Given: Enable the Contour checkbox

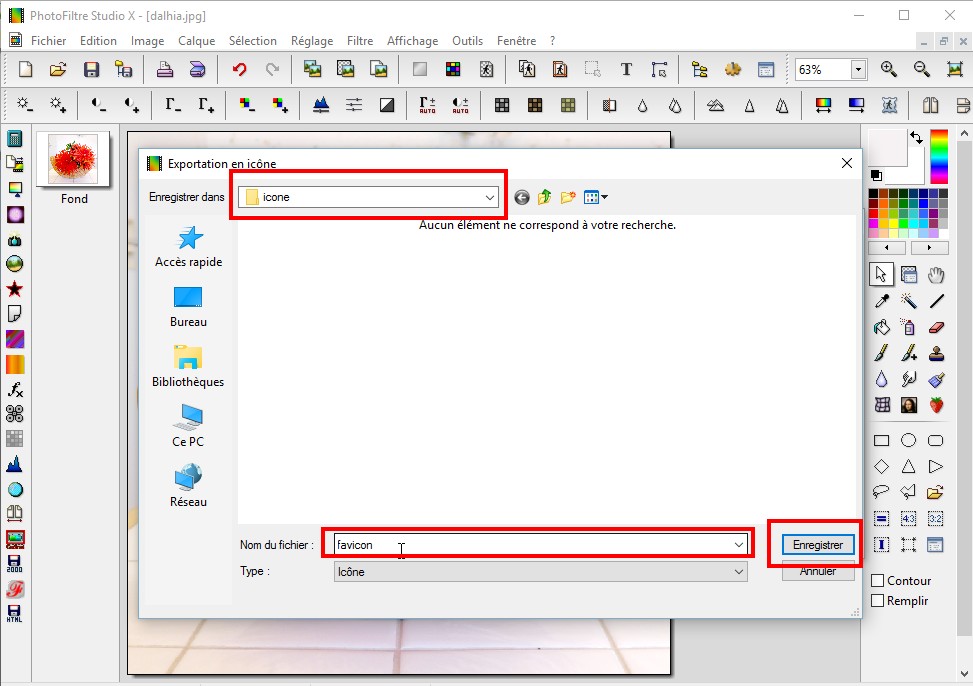Looking at the screenshot, I should click(877, 580).
